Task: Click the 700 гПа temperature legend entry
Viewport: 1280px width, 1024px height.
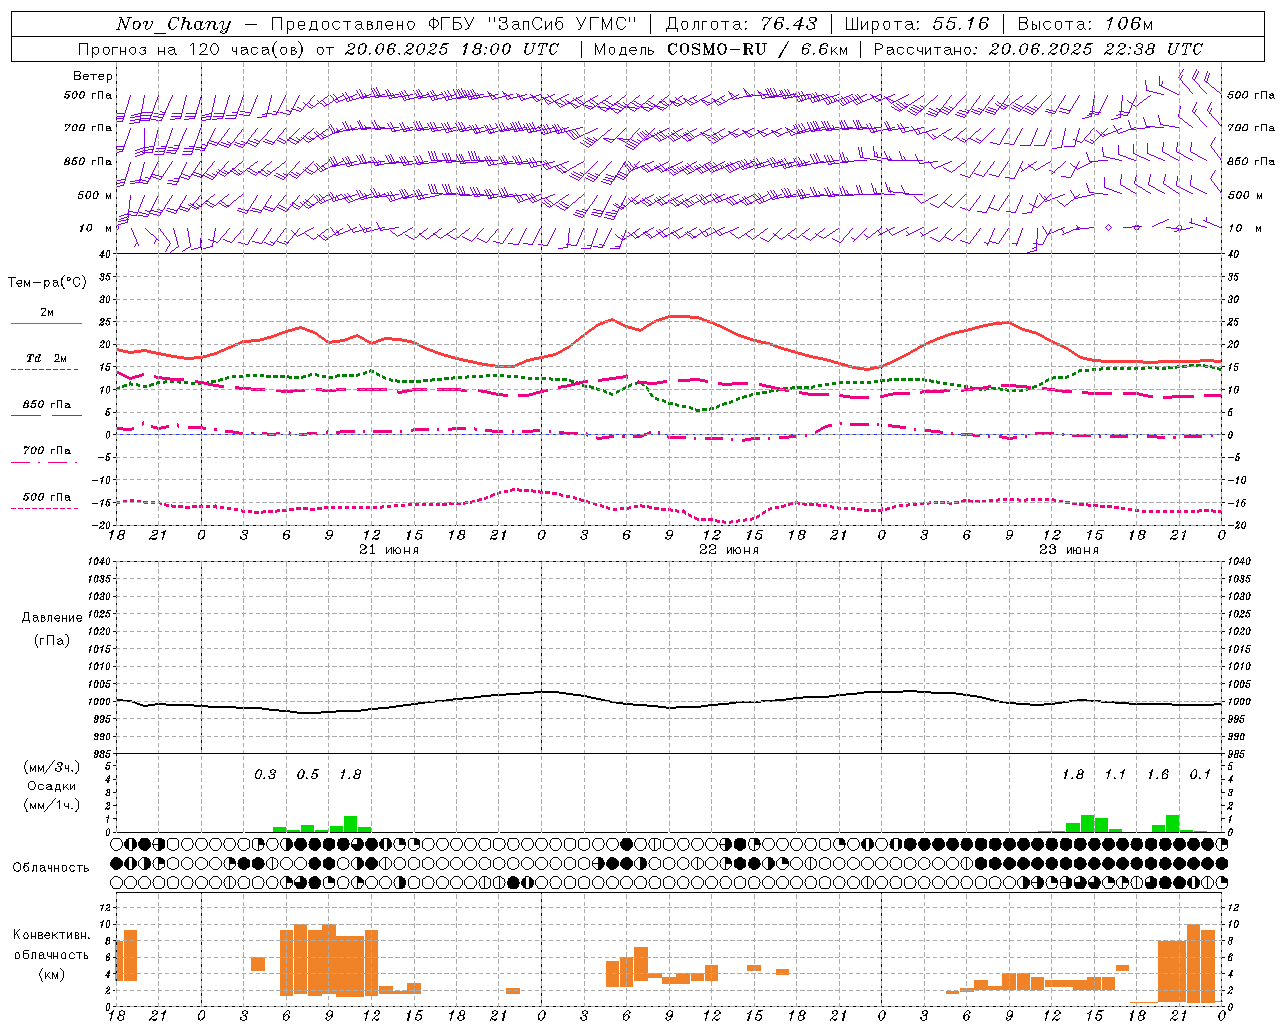Action: click(46, 450)
